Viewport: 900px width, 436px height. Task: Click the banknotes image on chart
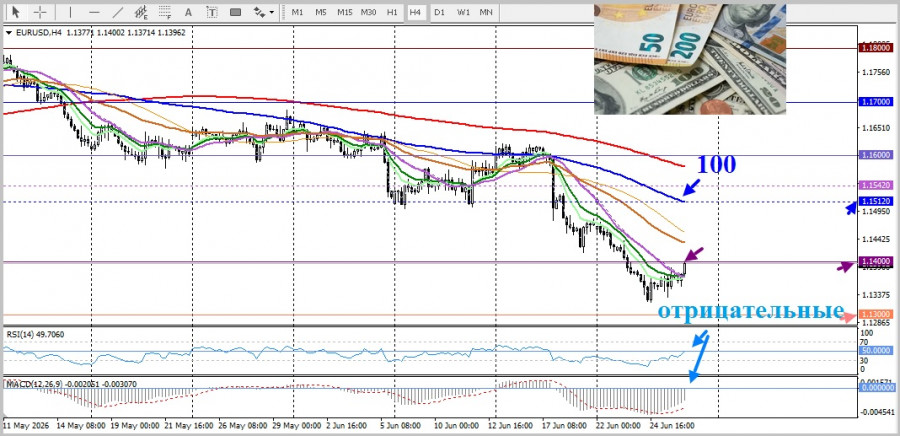pyautogui.click(x=690, y=59)
